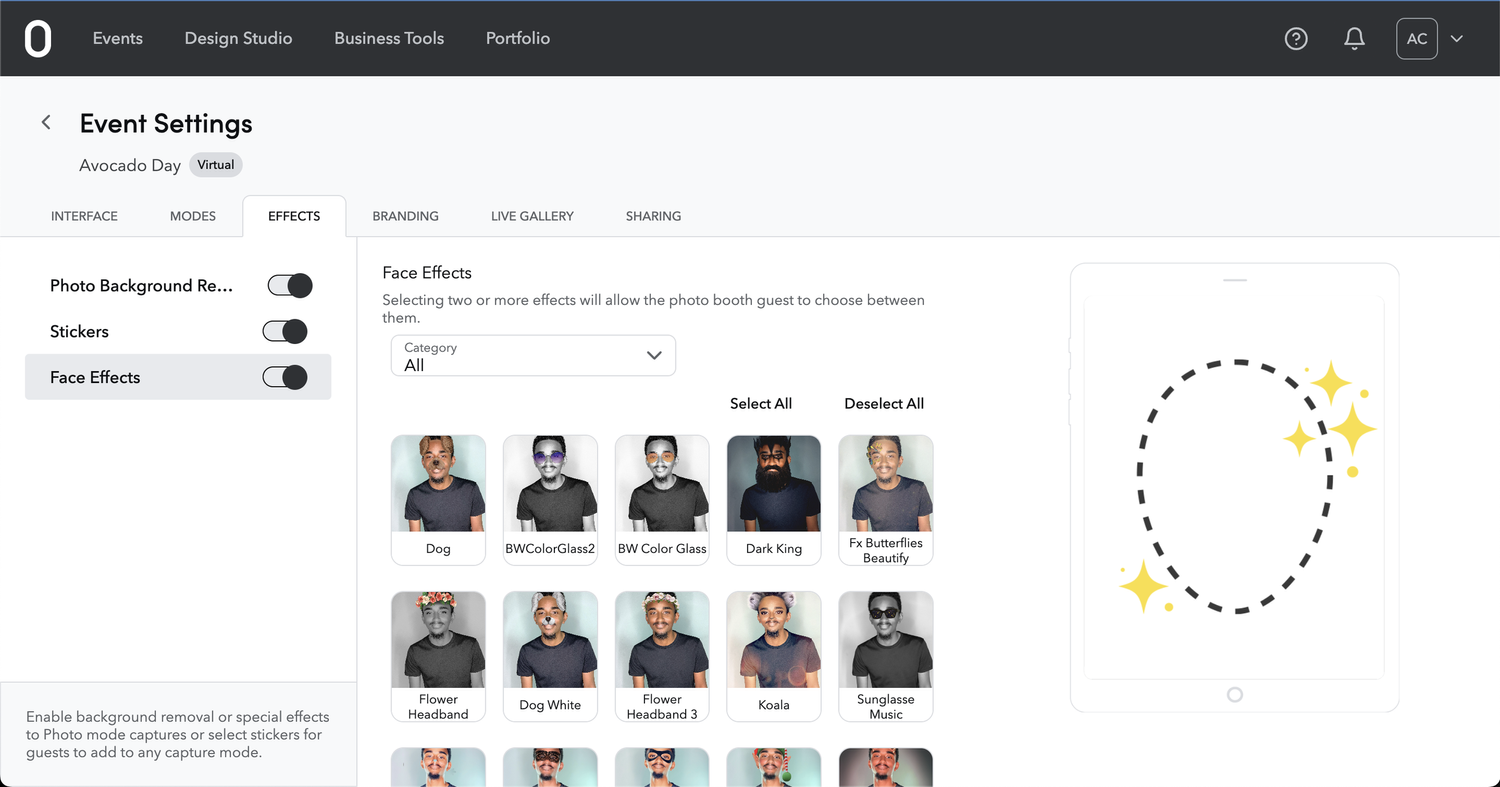This screenshot has height=787, width=1500.
Task: Click Deselect All effects
Action: tap(884, 404)
